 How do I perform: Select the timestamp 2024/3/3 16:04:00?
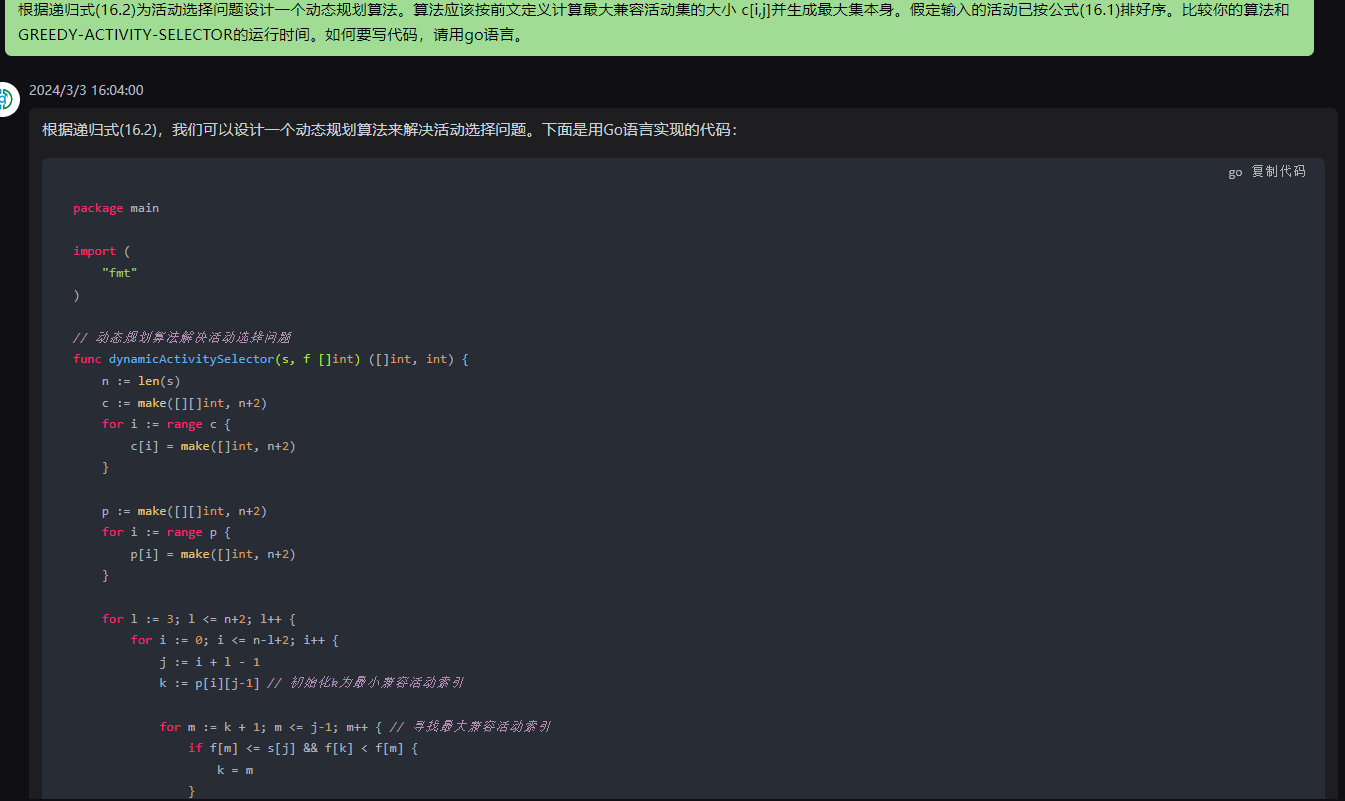(86, 90)
